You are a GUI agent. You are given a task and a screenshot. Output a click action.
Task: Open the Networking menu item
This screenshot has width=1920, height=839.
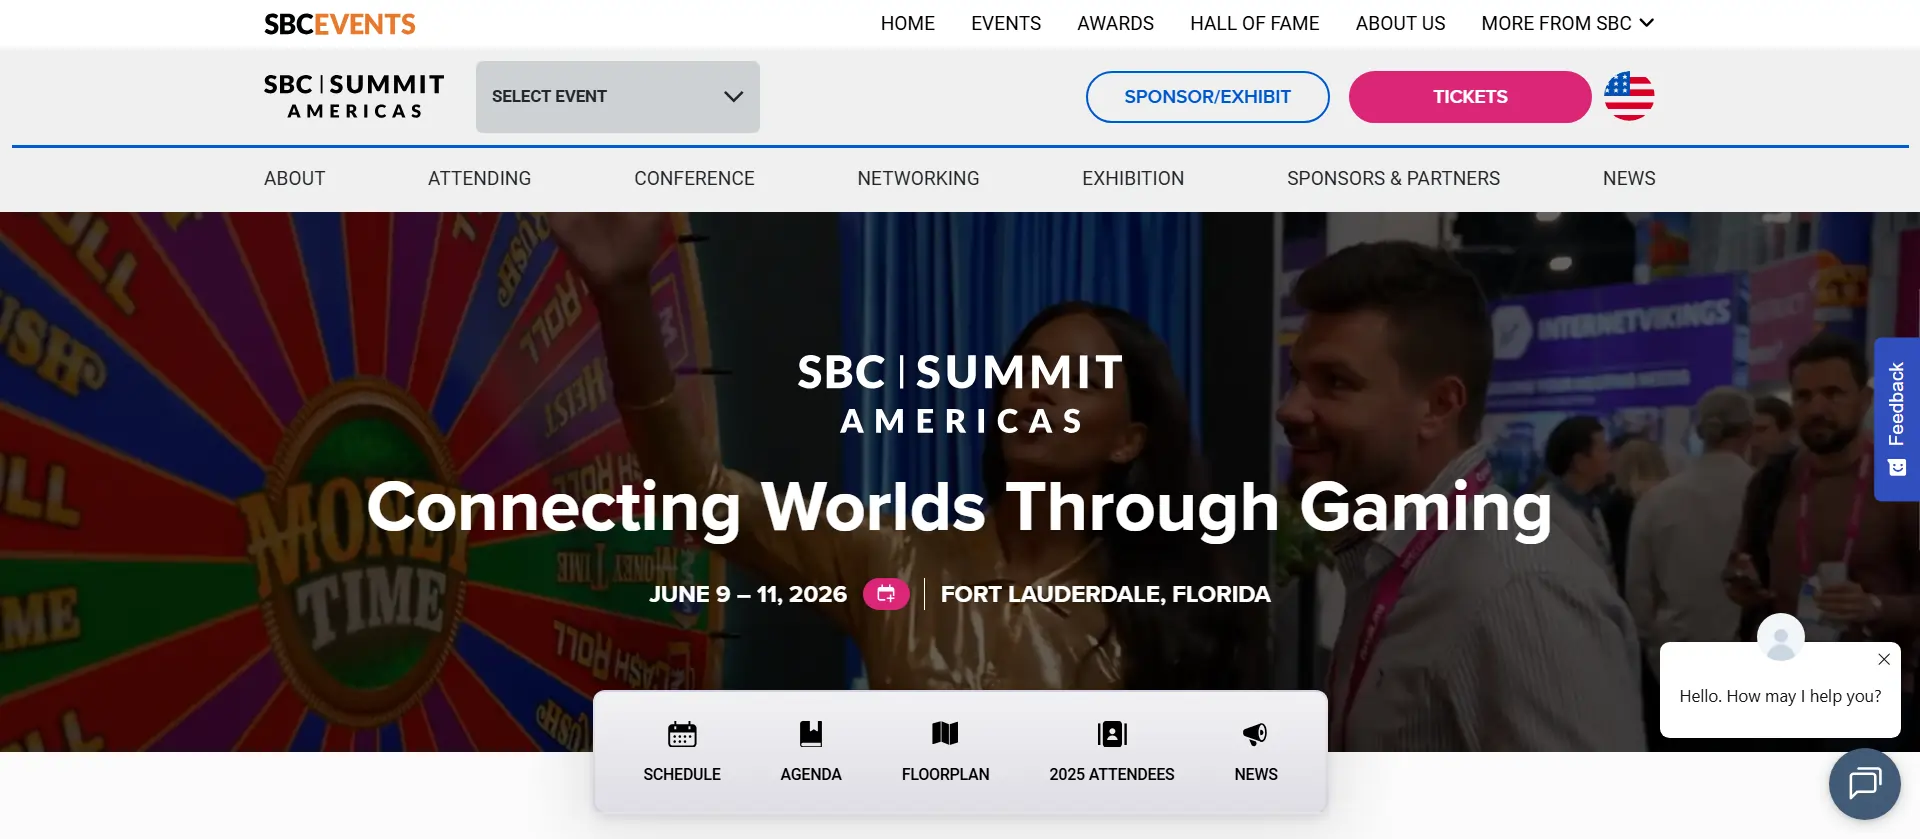(x=918, y=178)
